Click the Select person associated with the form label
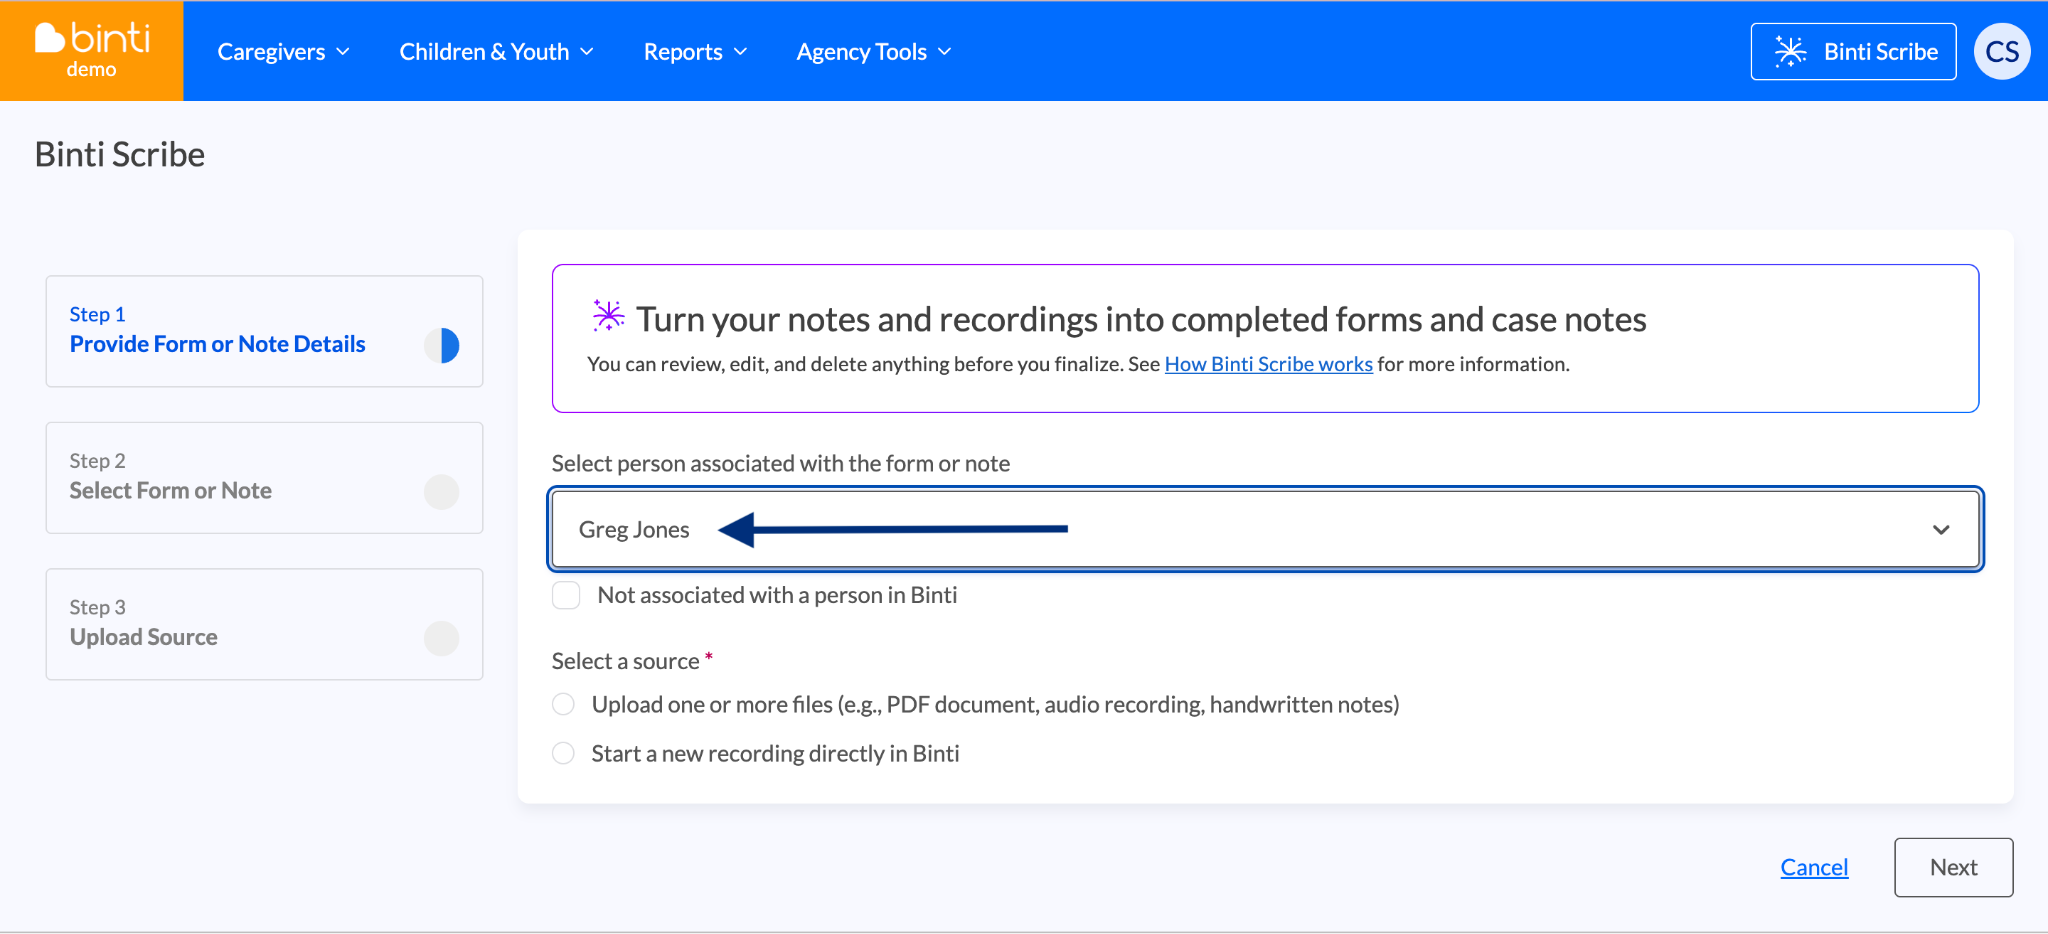This screenshot has height=934, width=2048. pos(781,464)
